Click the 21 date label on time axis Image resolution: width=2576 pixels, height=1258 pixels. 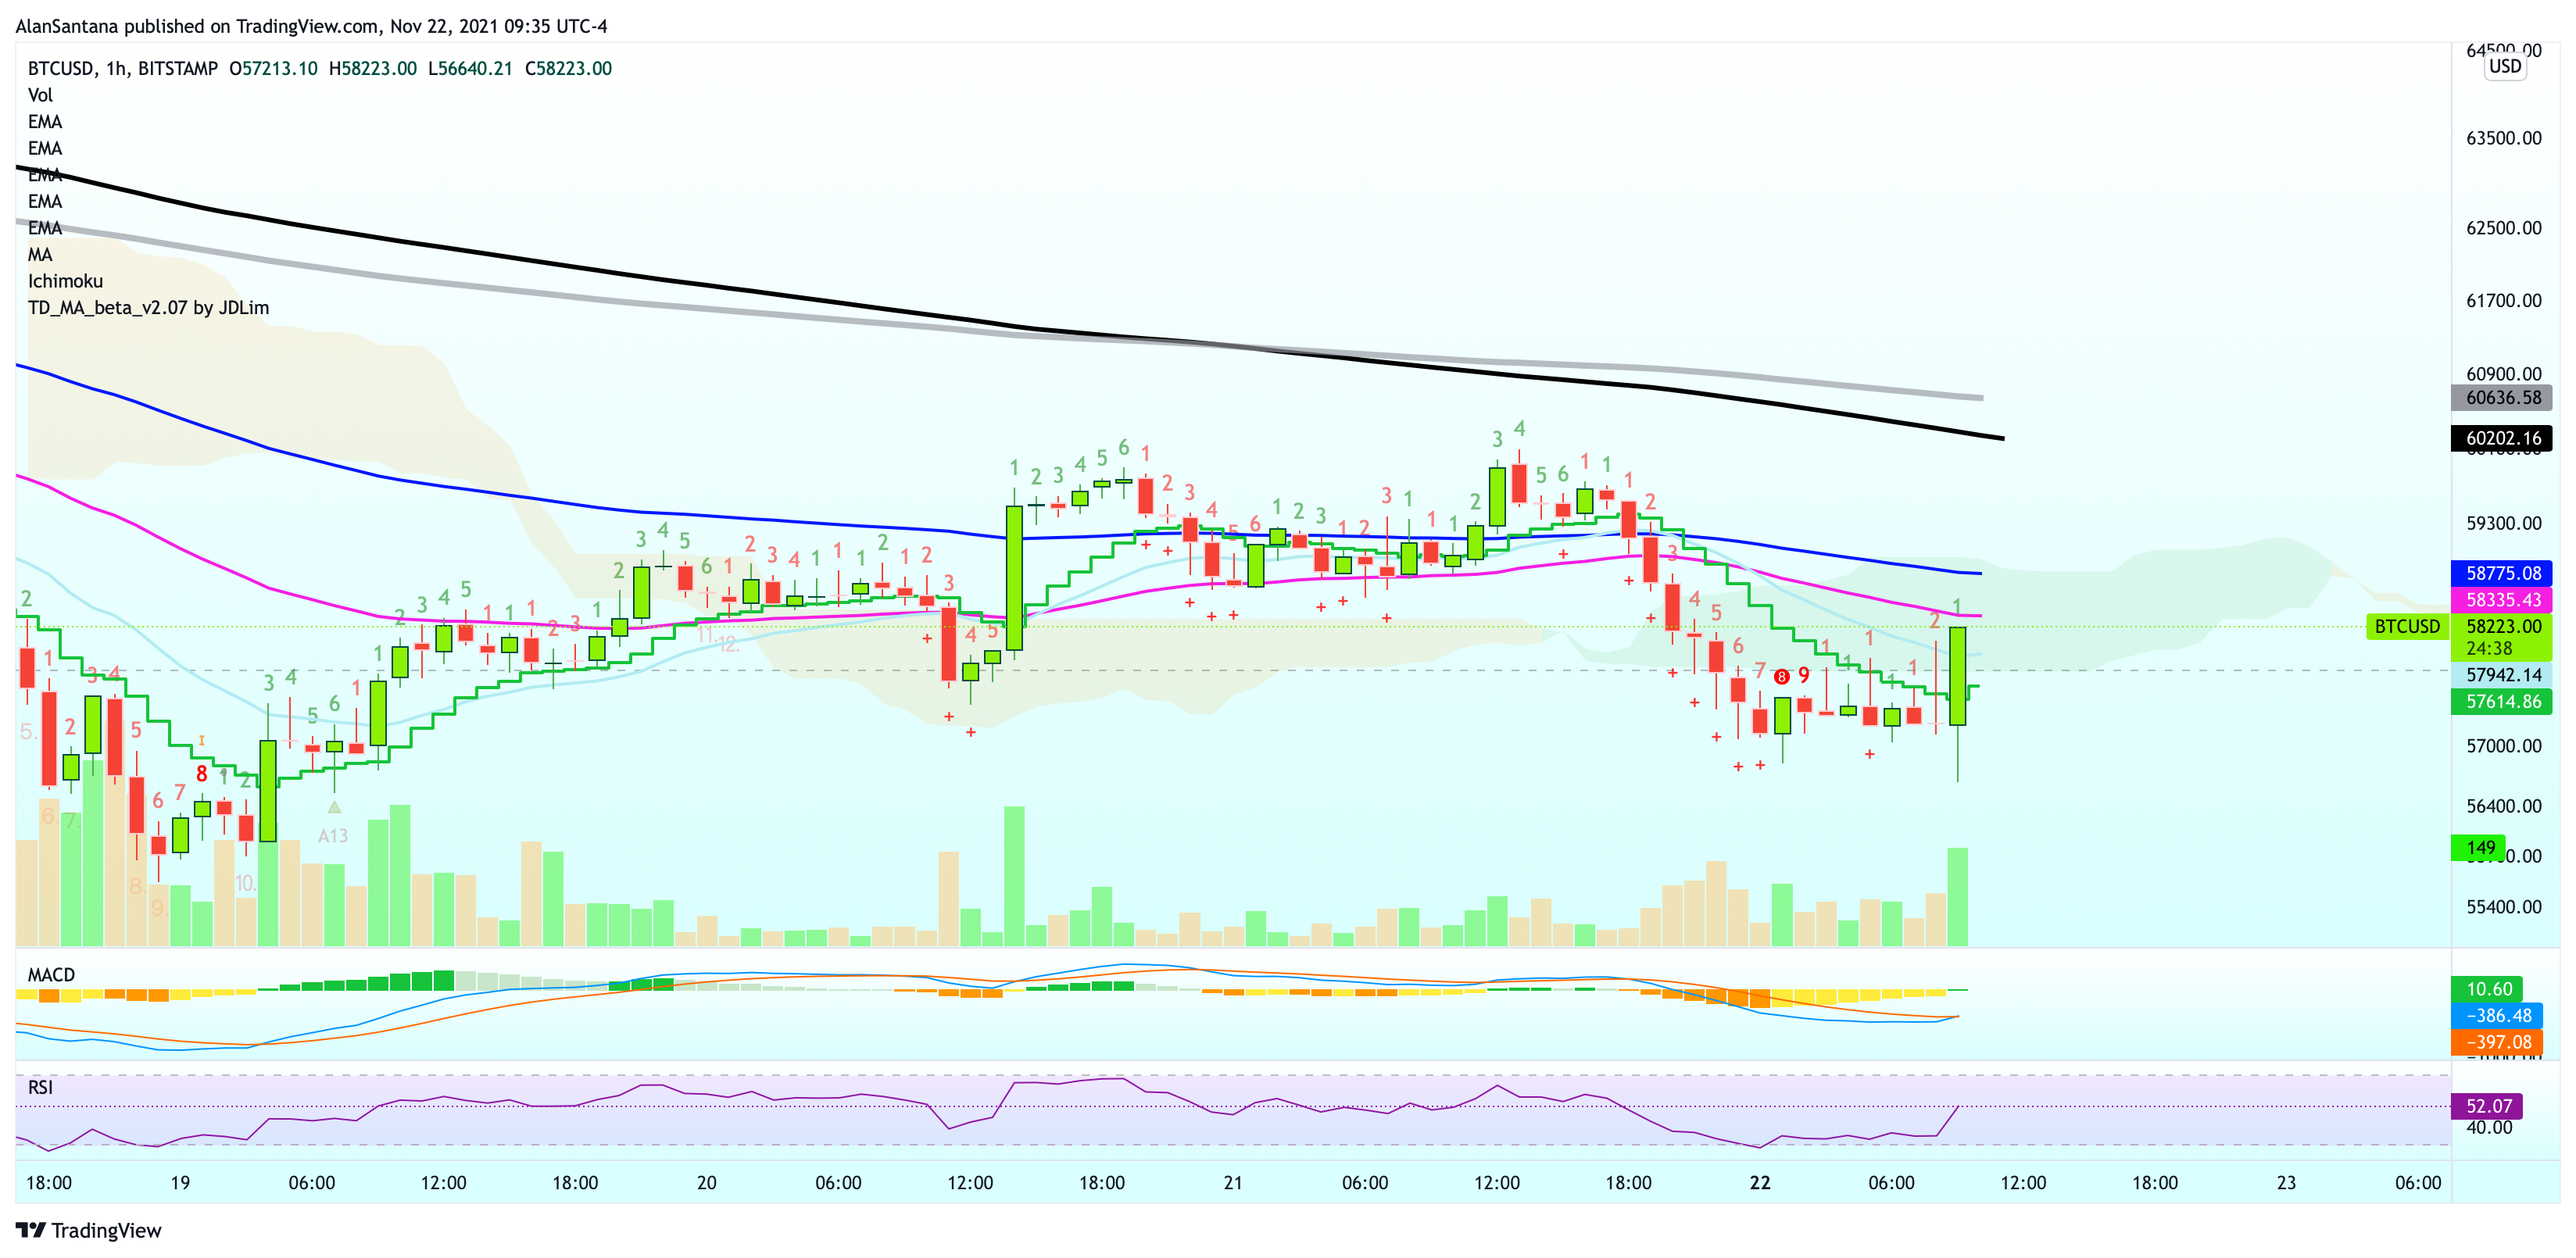click(1233, 1183)
